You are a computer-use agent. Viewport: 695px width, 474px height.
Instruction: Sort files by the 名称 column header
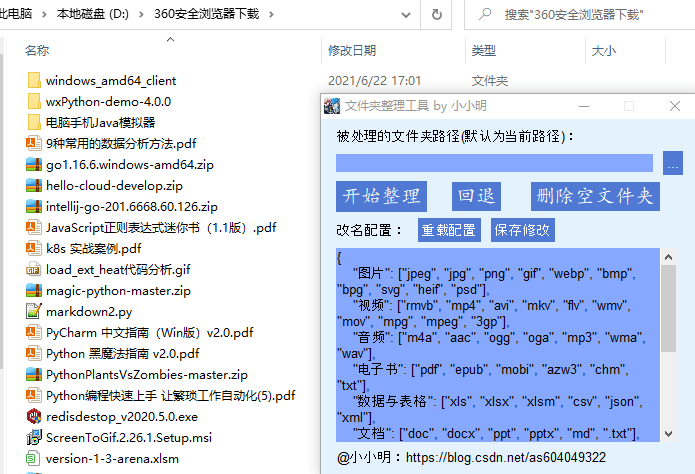tap(37, 51)
